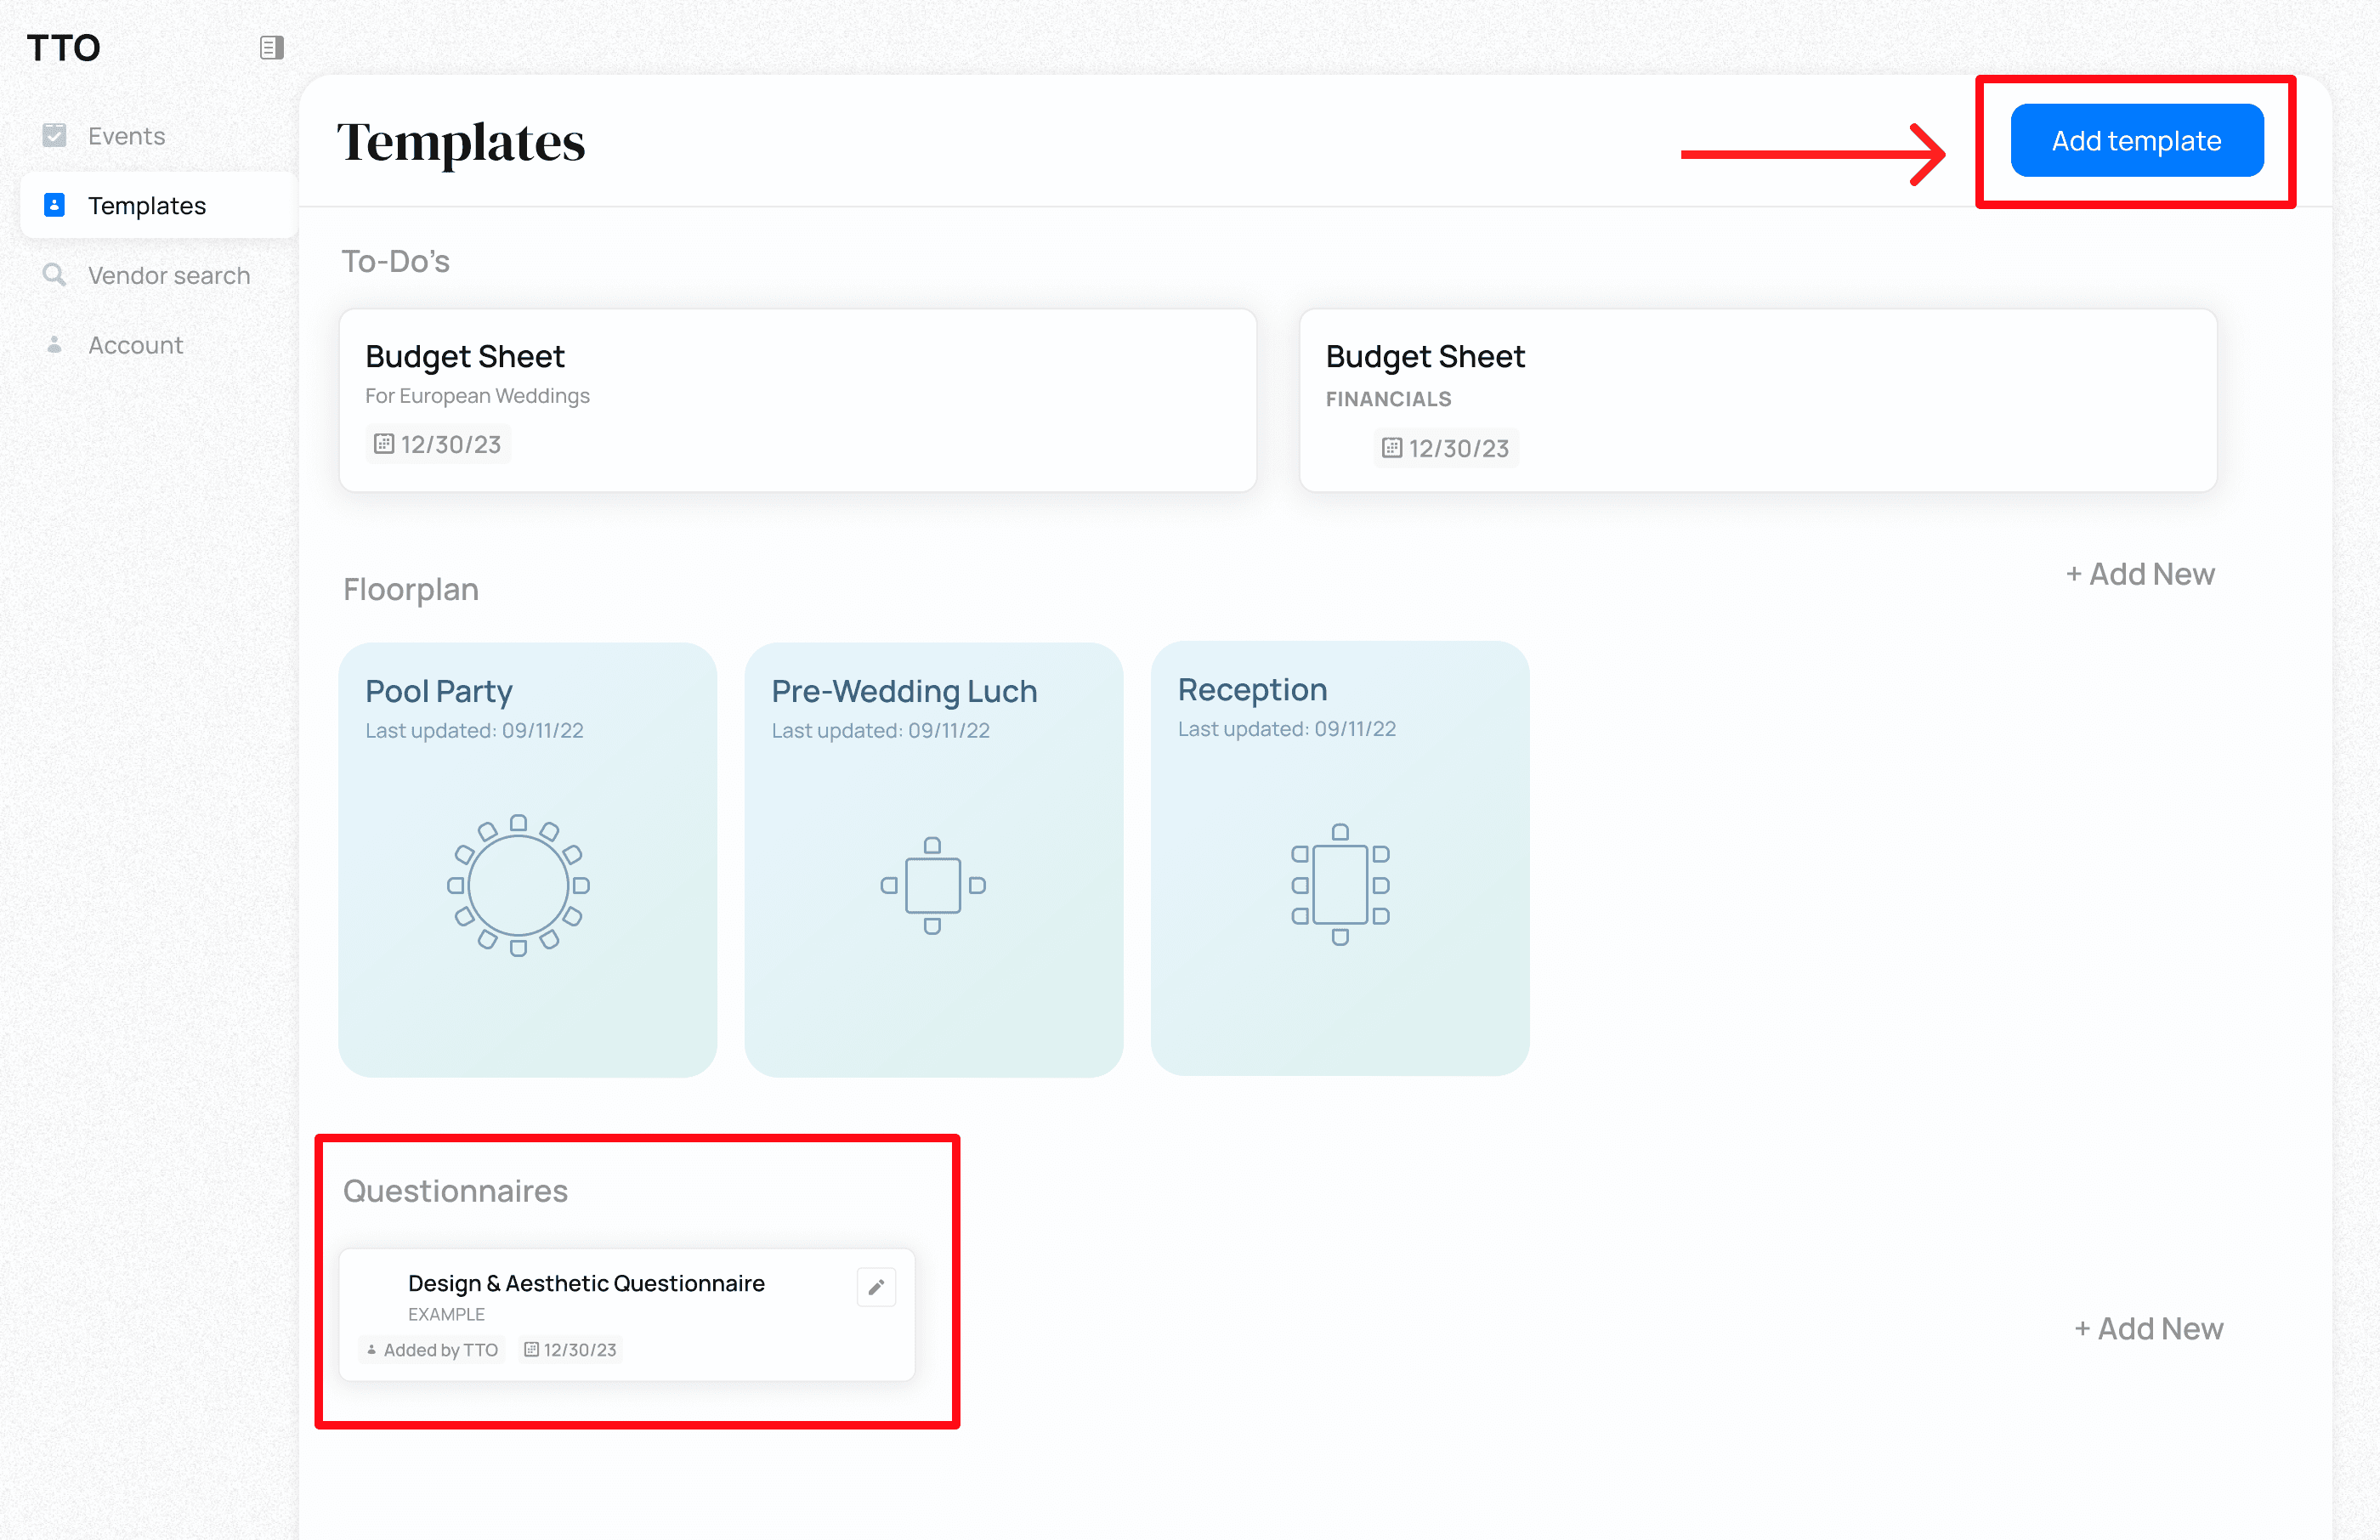The width and height of the screenshot is (2380, 1540).
Task: Click the Templates sidebar icon
Action: 54,205
